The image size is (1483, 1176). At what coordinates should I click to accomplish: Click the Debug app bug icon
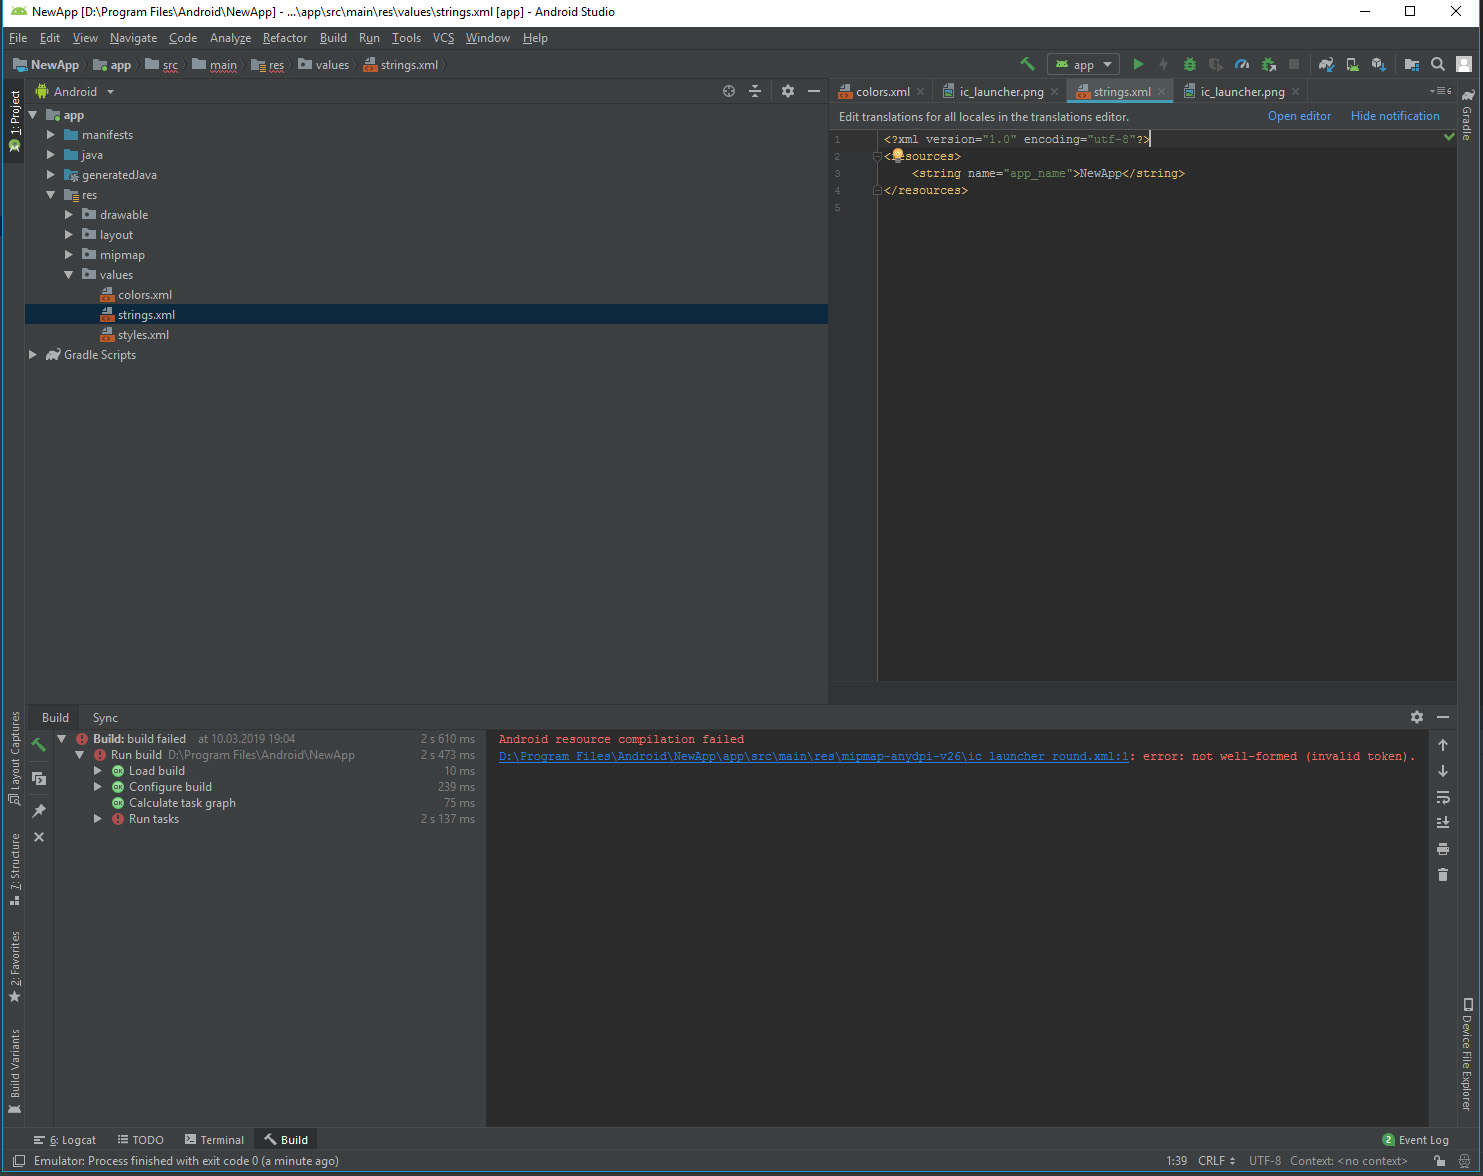[1189, 64]
